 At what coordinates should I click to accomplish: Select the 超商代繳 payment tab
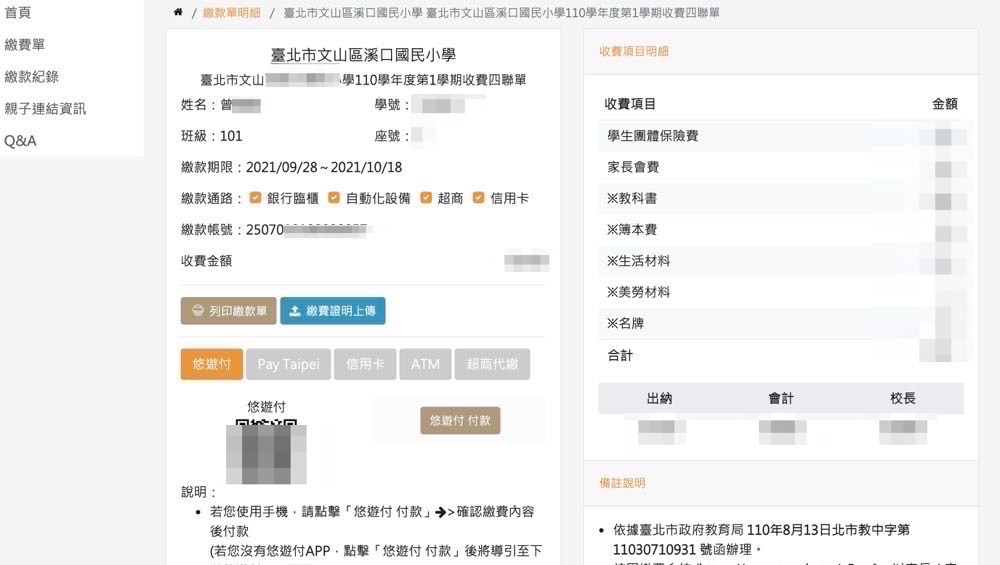(x=492, y=364)
